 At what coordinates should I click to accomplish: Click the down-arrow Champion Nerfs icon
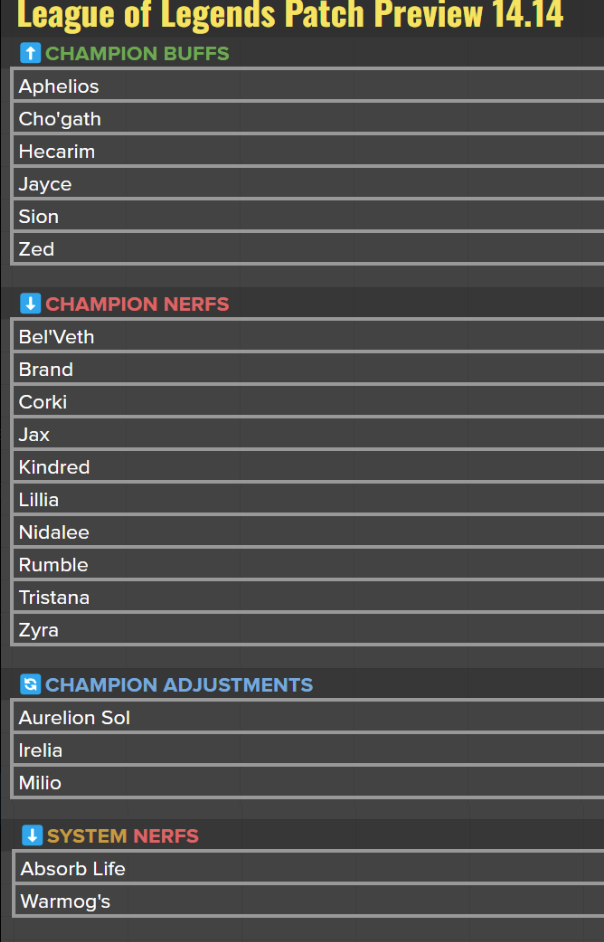[31, 304]
